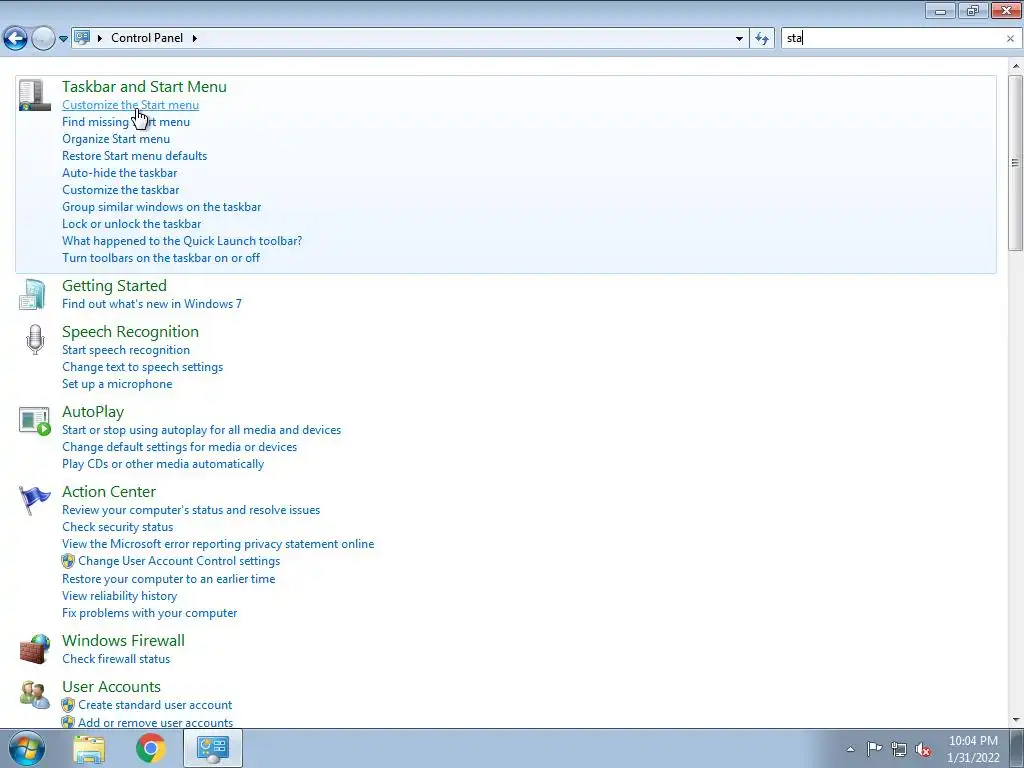Click the User Accounts people icon
Screen dimensions: 1024x768
point(35,695)
